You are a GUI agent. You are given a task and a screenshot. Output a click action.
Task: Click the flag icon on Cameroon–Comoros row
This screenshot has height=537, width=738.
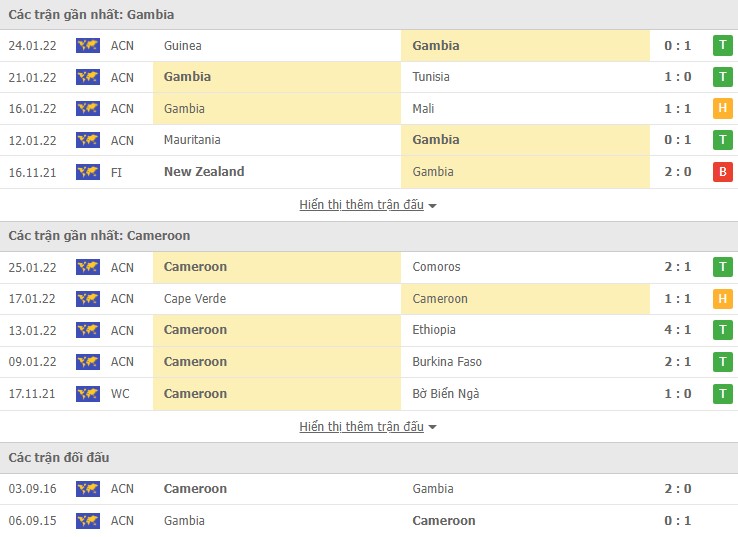point(88,267)
